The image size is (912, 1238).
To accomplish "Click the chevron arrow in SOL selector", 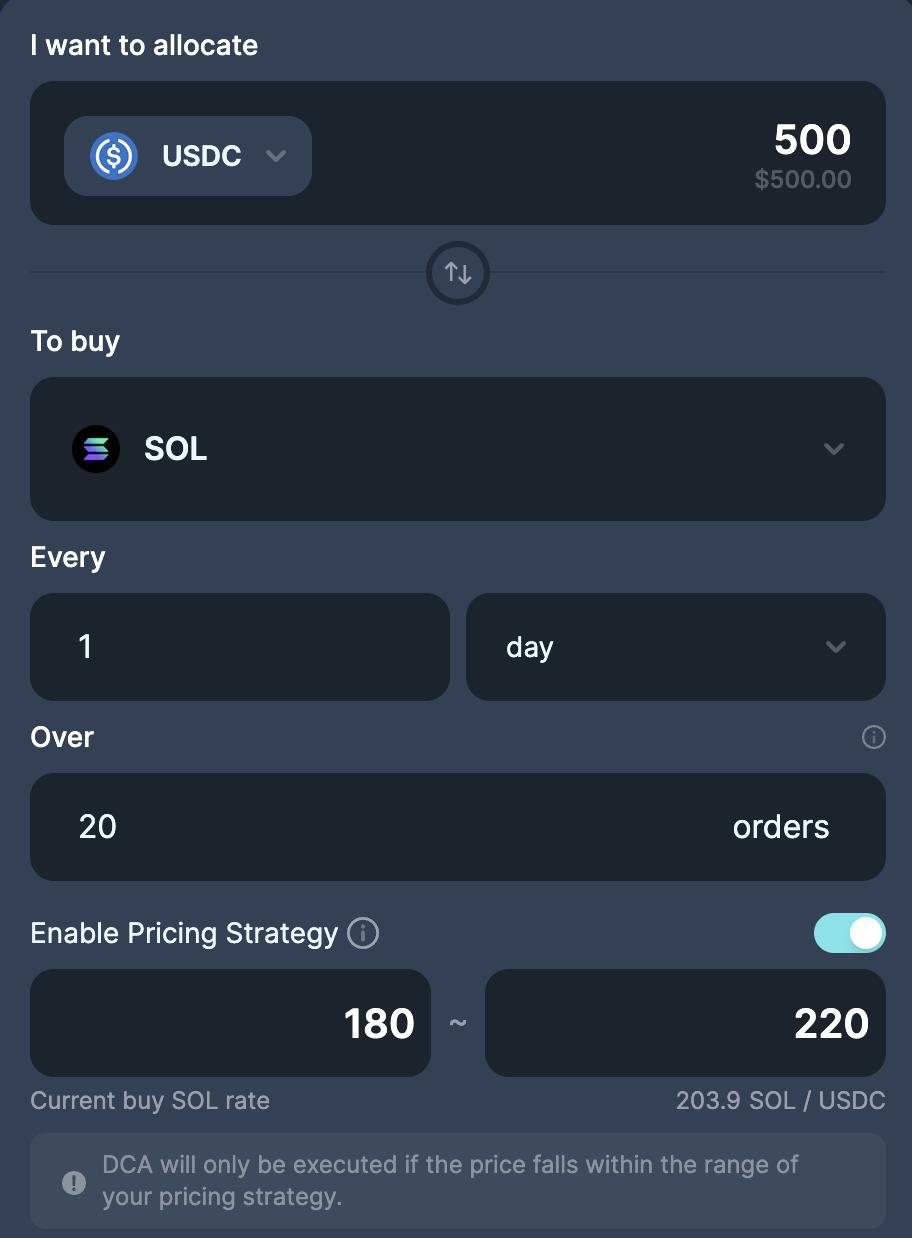I will coord(833,449).
